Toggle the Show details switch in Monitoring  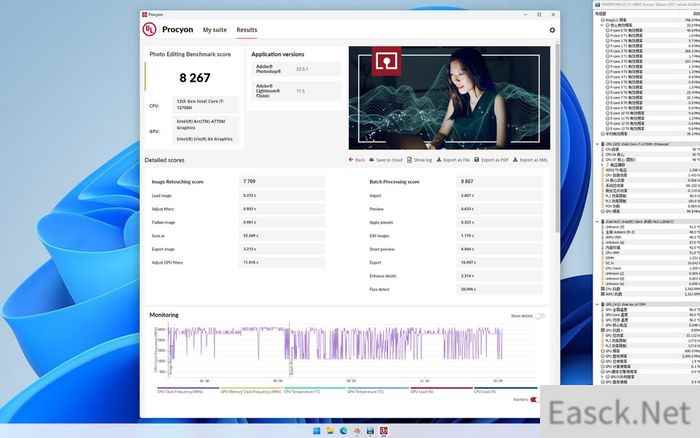(539, 316)
